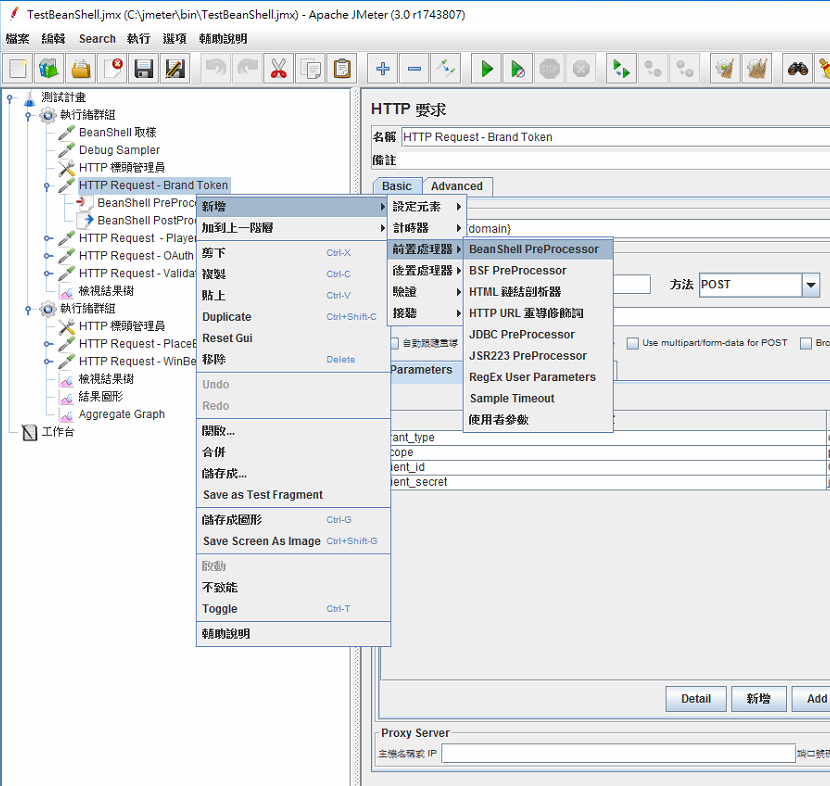Select RegEx User Parameters in the submenu
Screen dimensions: 830x786
(538, 377)
